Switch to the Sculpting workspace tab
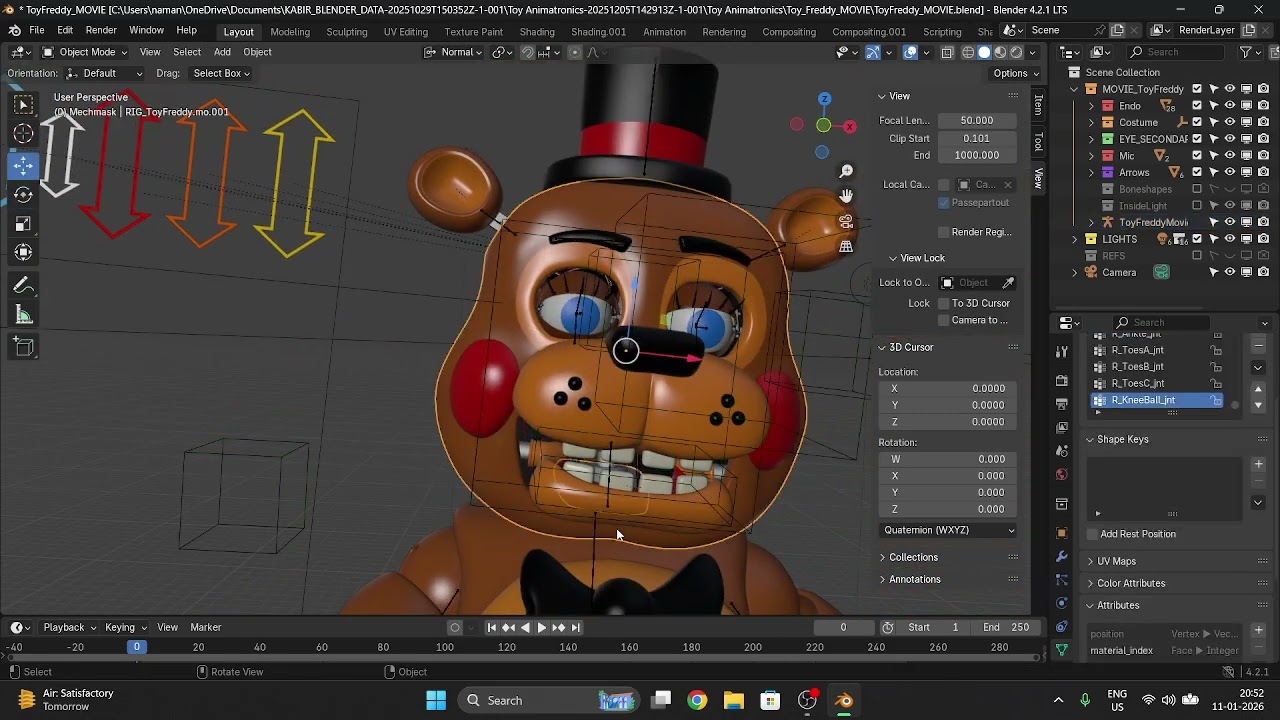The width and height of the screenshot is (1280, 720). [347, 32]
